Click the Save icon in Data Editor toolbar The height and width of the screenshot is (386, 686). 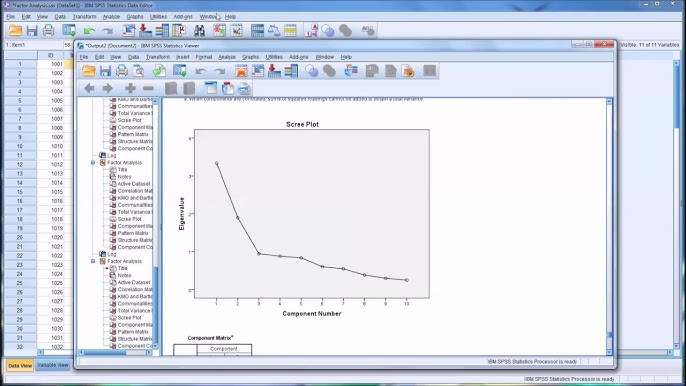pos(32,31)
